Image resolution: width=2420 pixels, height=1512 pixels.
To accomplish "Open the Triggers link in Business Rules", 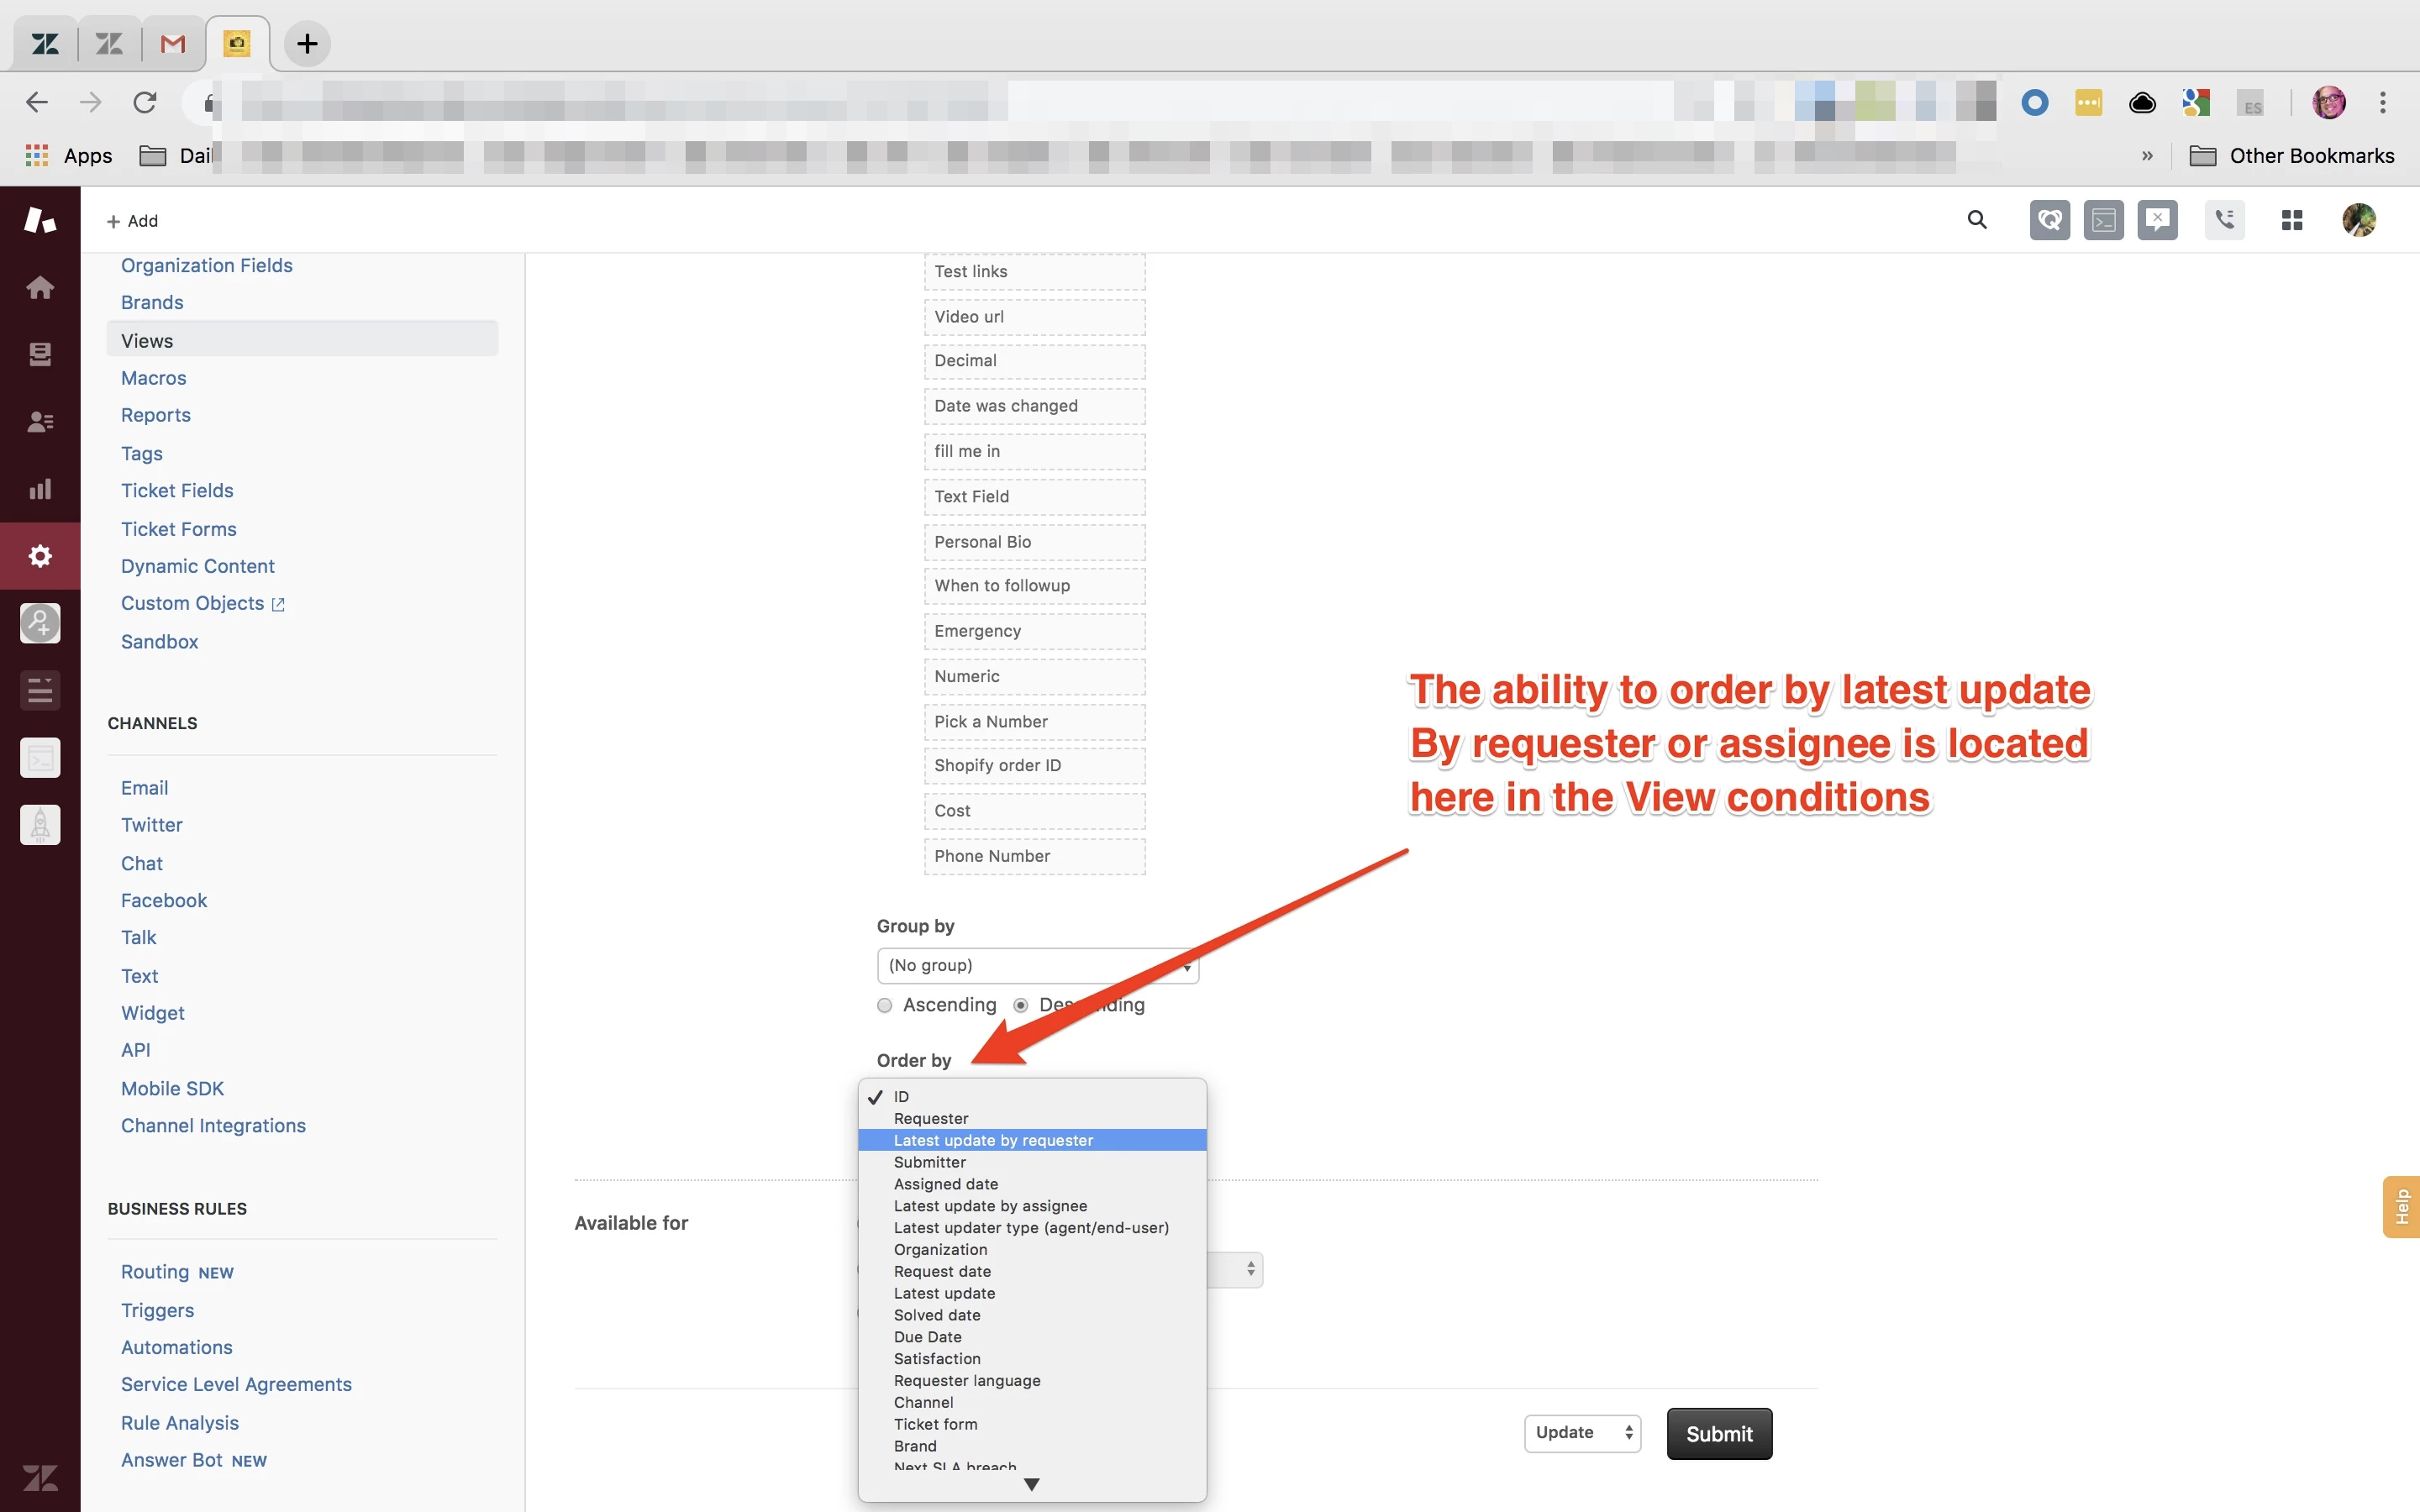I will [157, 1310].
